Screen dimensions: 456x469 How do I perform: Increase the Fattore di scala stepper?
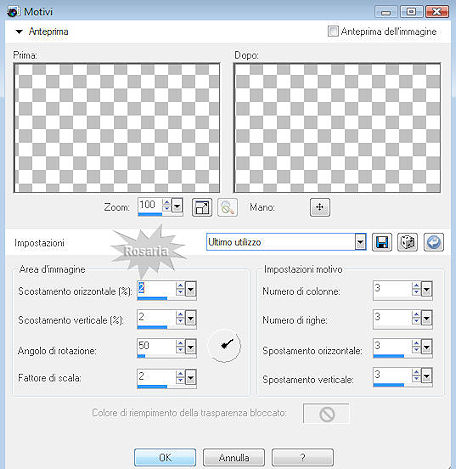click(x=180, y=374)
